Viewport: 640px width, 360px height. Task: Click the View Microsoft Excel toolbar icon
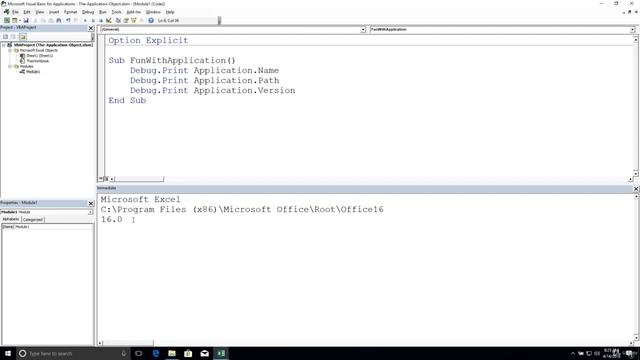(7, 20)
